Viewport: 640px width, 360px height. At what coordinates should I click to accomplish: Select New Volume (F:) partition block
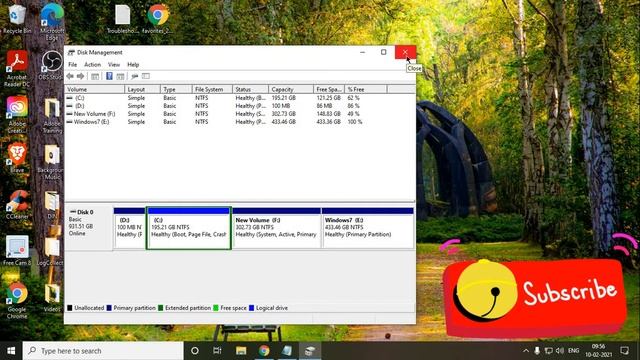(277, 228)
